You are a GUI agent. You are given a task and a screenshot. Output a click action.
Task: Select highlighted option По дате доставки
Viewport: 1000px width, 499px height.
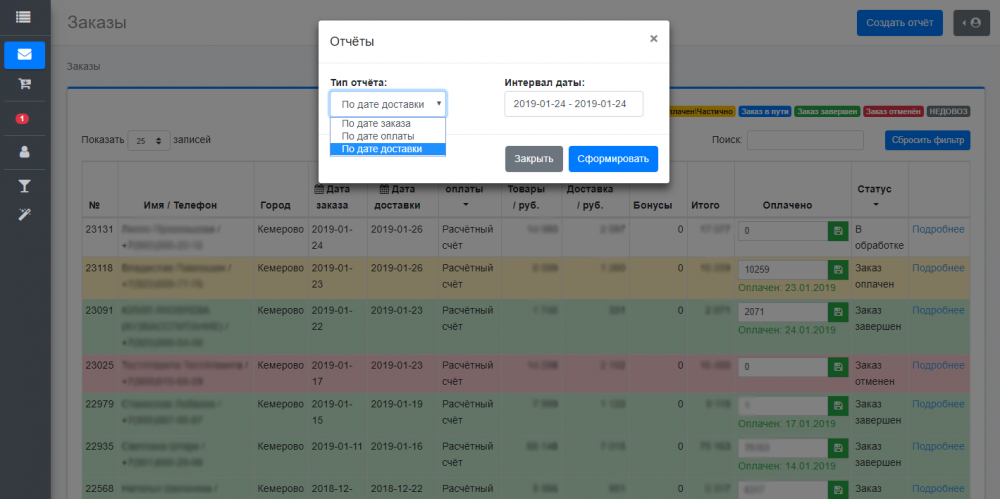388,149
